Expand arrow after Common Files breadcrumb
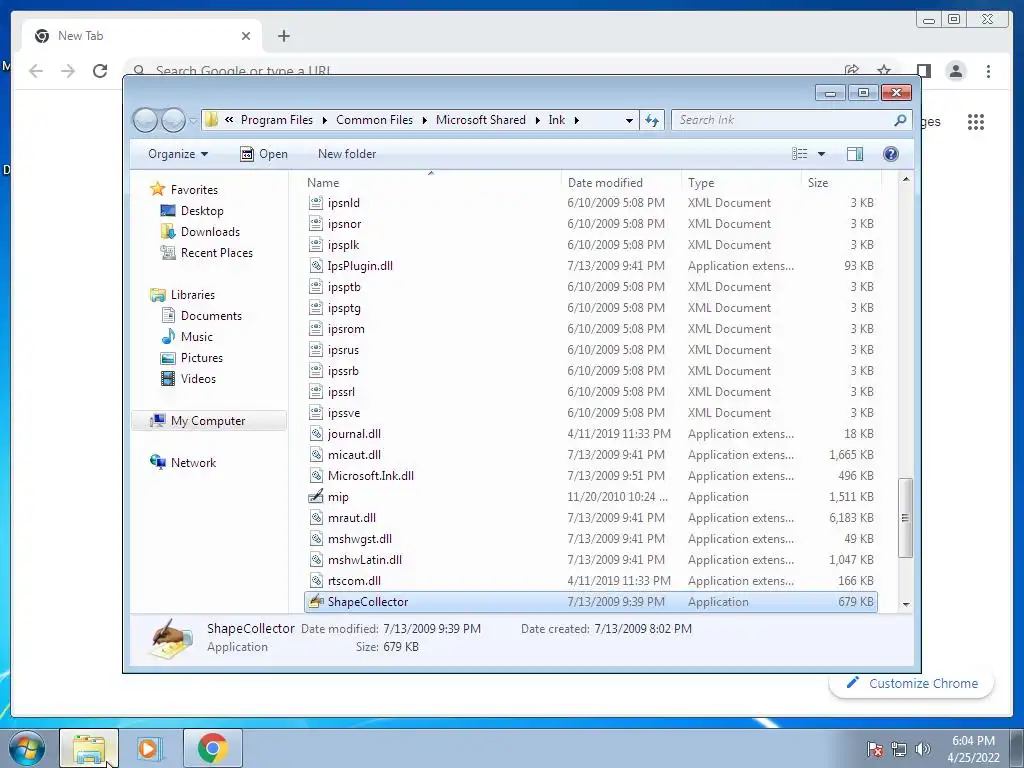The image size is (1024, 768). pos(424,120)
